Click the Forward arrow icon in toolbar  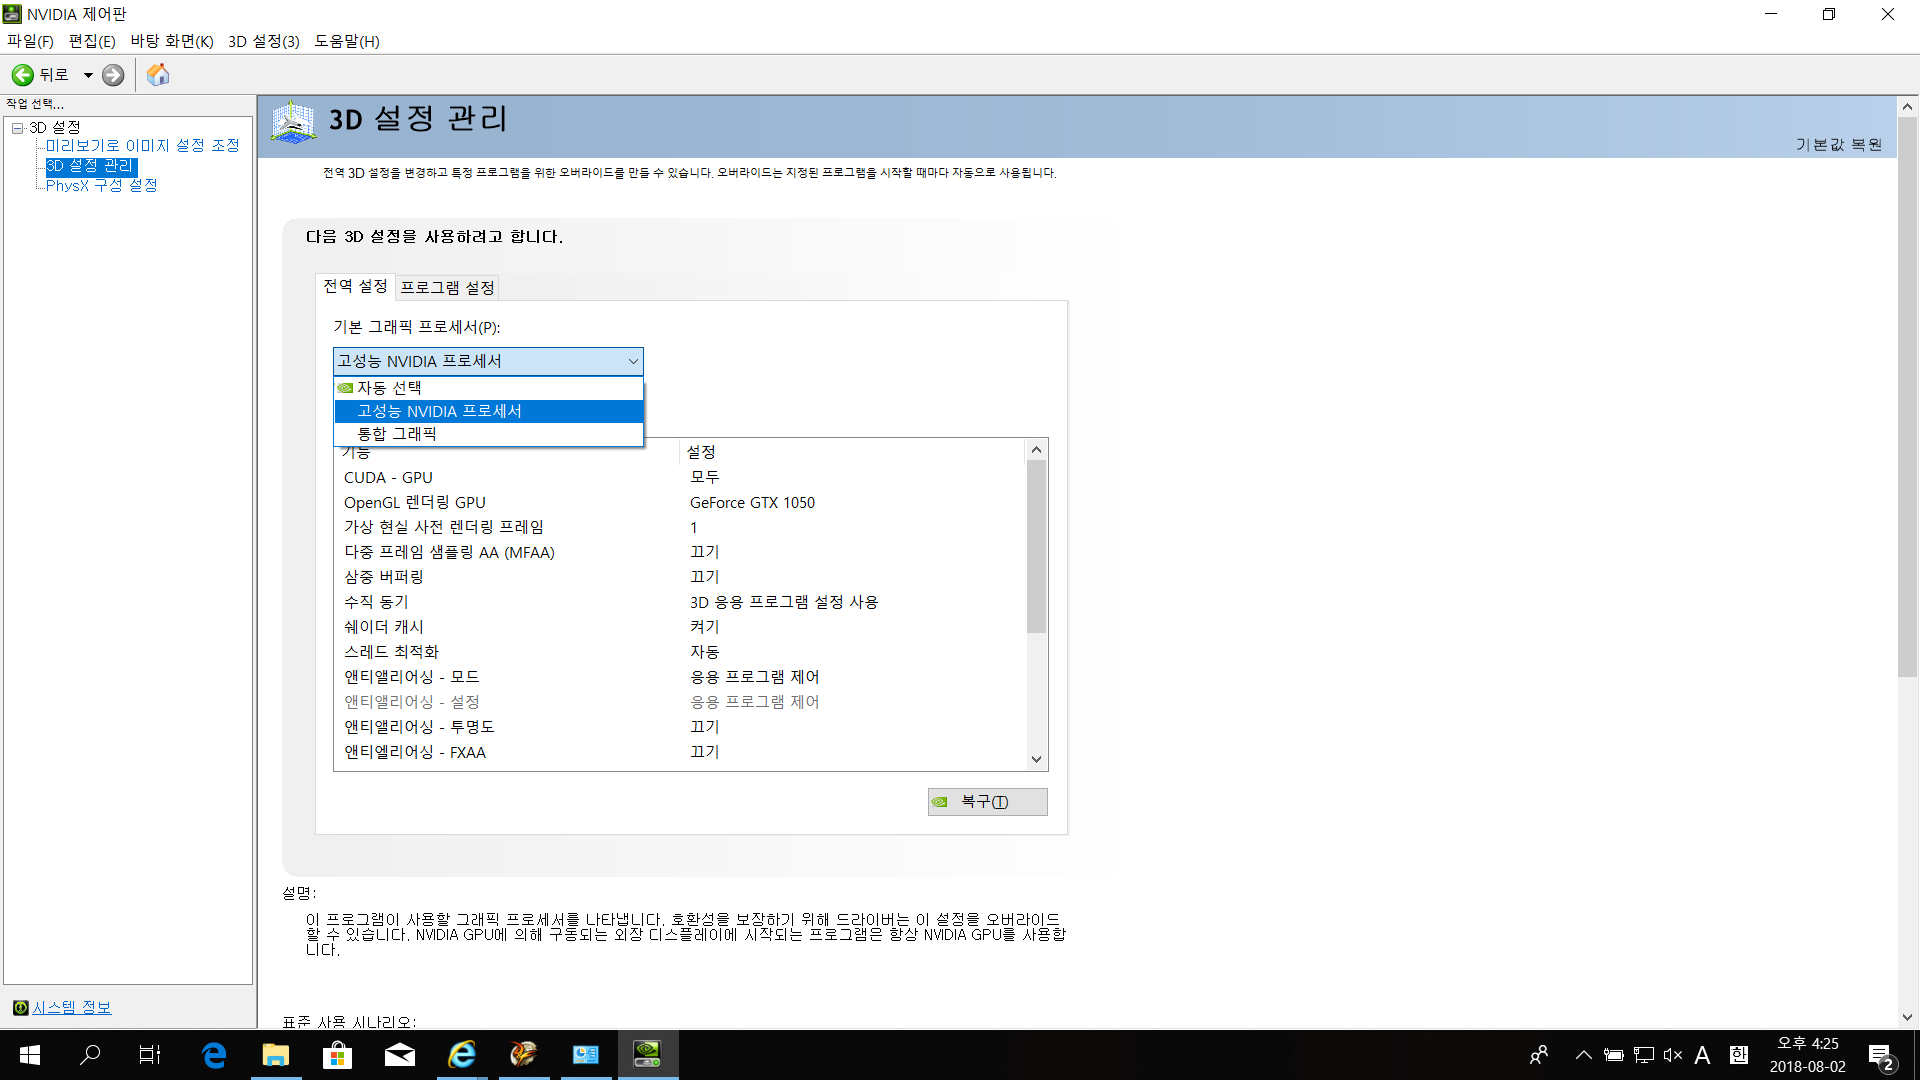(113, 75)
